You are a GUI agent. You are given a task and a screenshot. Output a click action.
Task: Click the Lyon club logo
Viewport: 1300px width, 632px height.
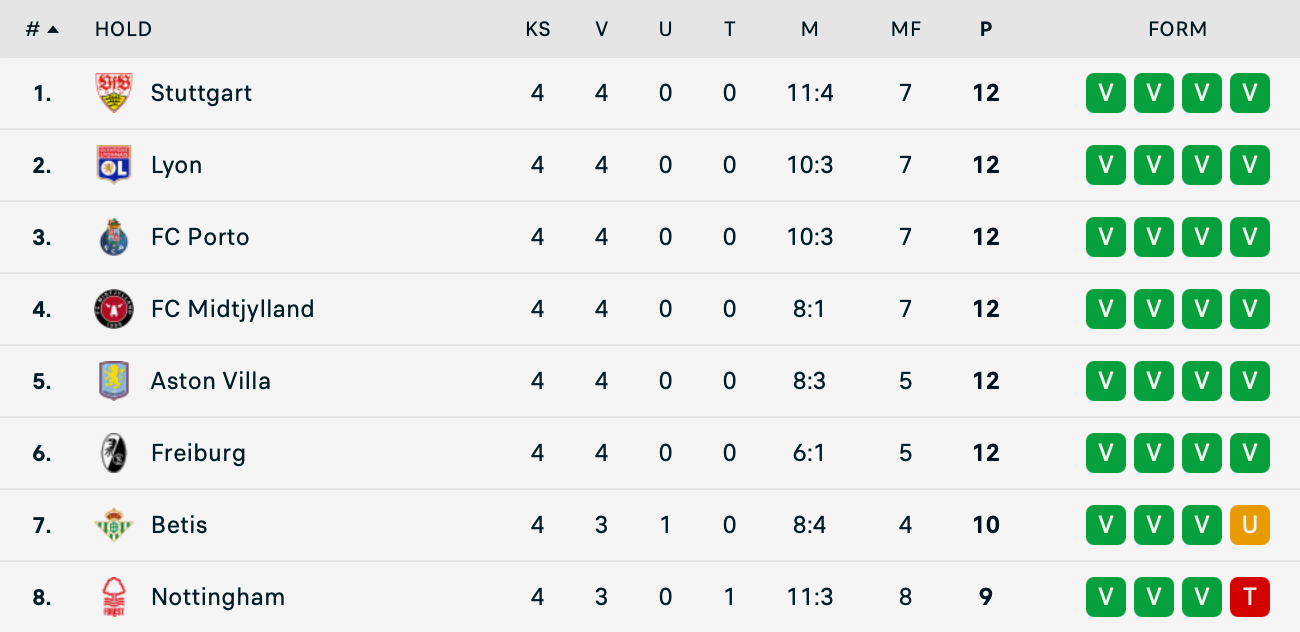[113, 165]
